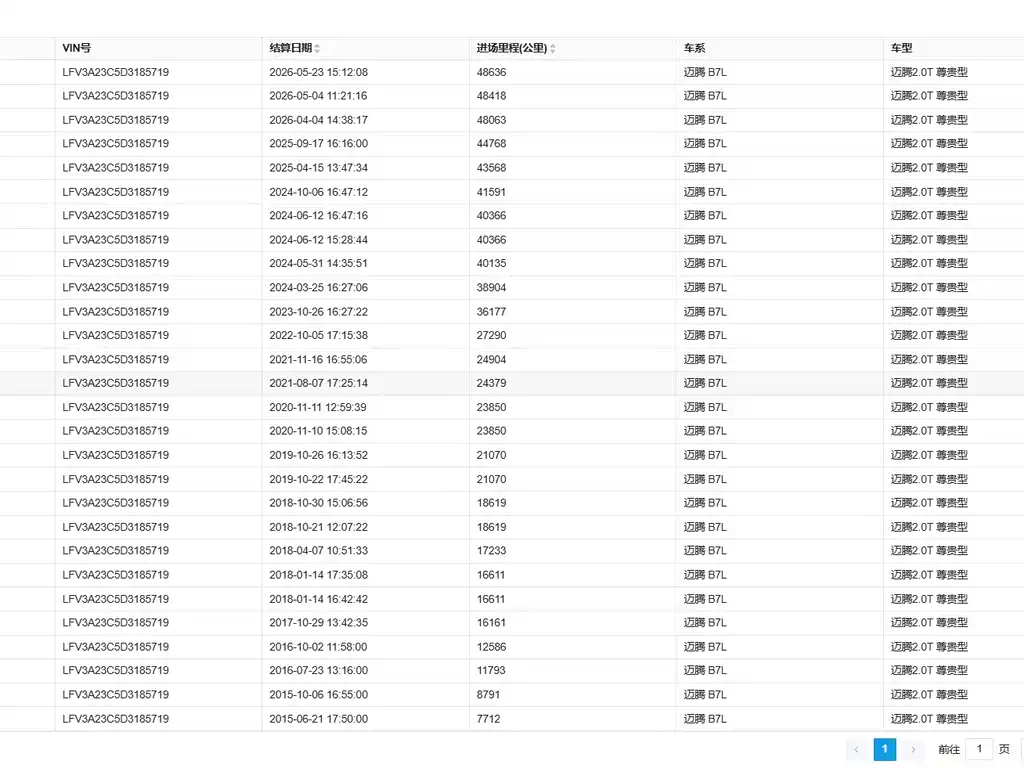Select date cell 2018-10-30 15:06:56
Viewport: 1024px width, 768px height.
click(319, 503)
